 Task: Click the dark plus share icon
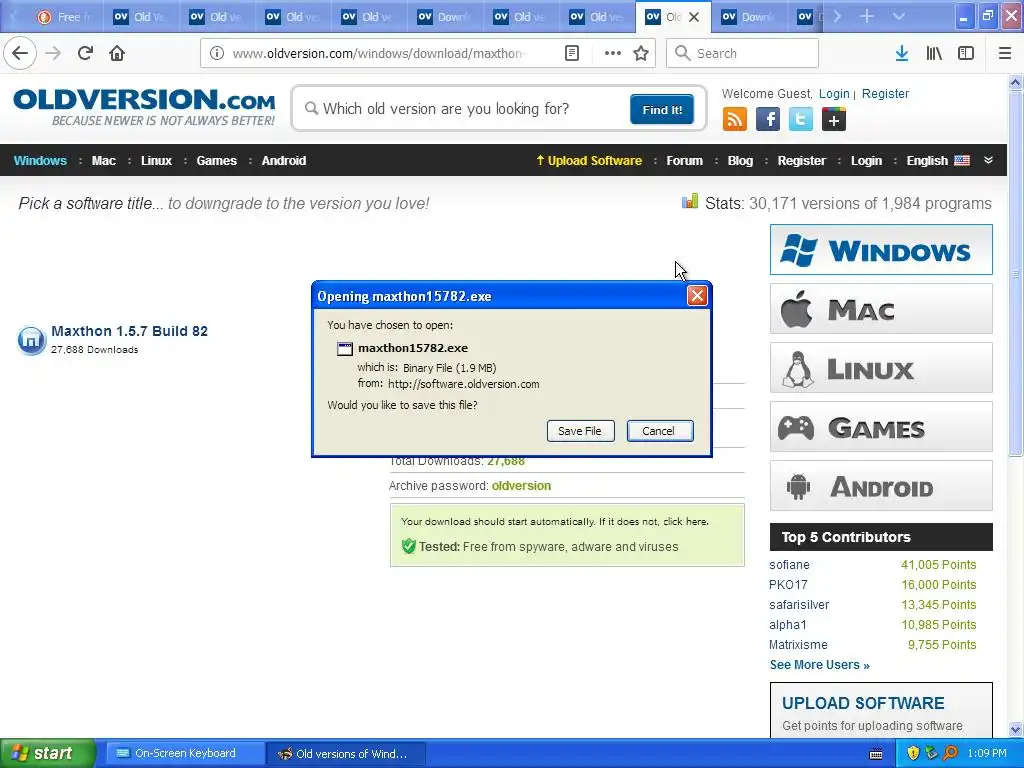point(833,120)
